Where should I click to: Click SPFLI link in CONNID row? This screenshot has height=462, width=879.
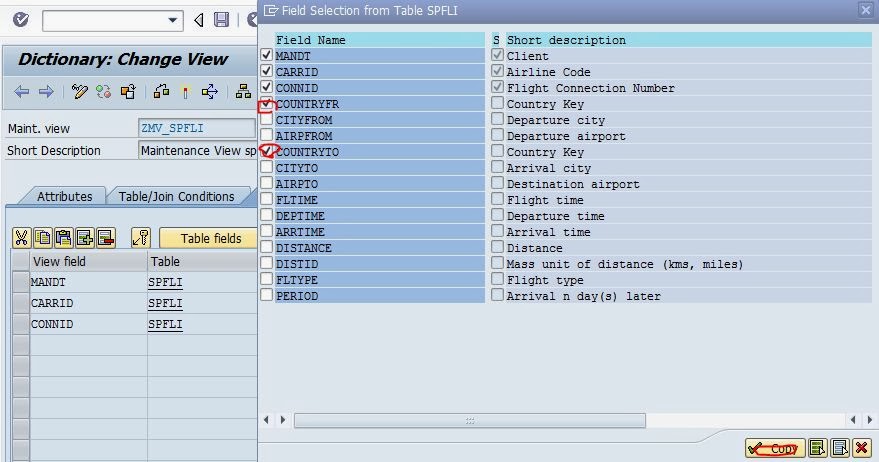click(x=165, y=325)
